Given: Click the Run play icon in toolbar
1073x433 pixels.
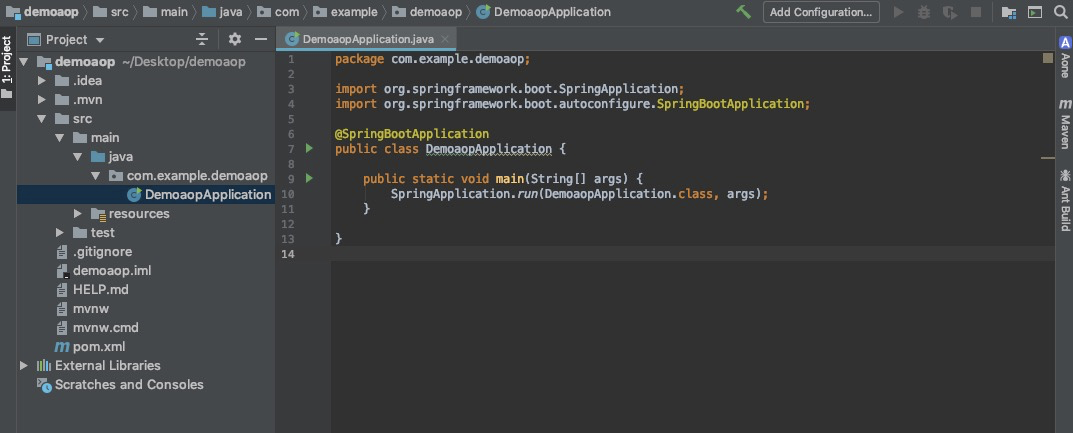Looking at the screenshot, I should pyautogui.click(x=898, y=12).
